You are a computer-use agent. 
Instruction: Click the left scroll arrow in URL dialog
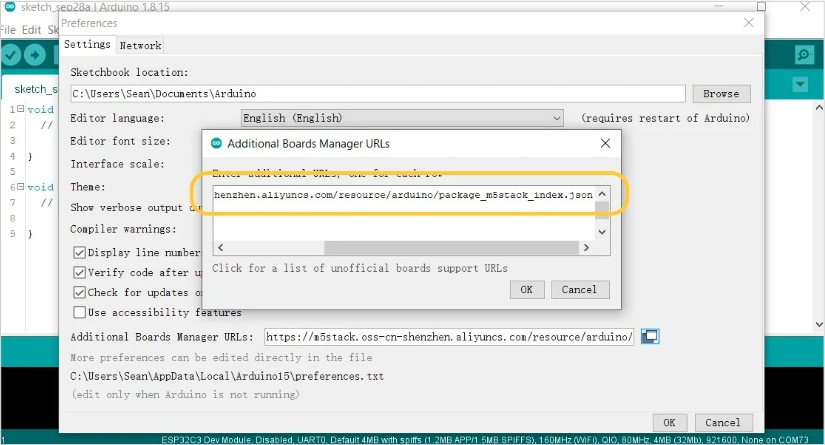220,248
